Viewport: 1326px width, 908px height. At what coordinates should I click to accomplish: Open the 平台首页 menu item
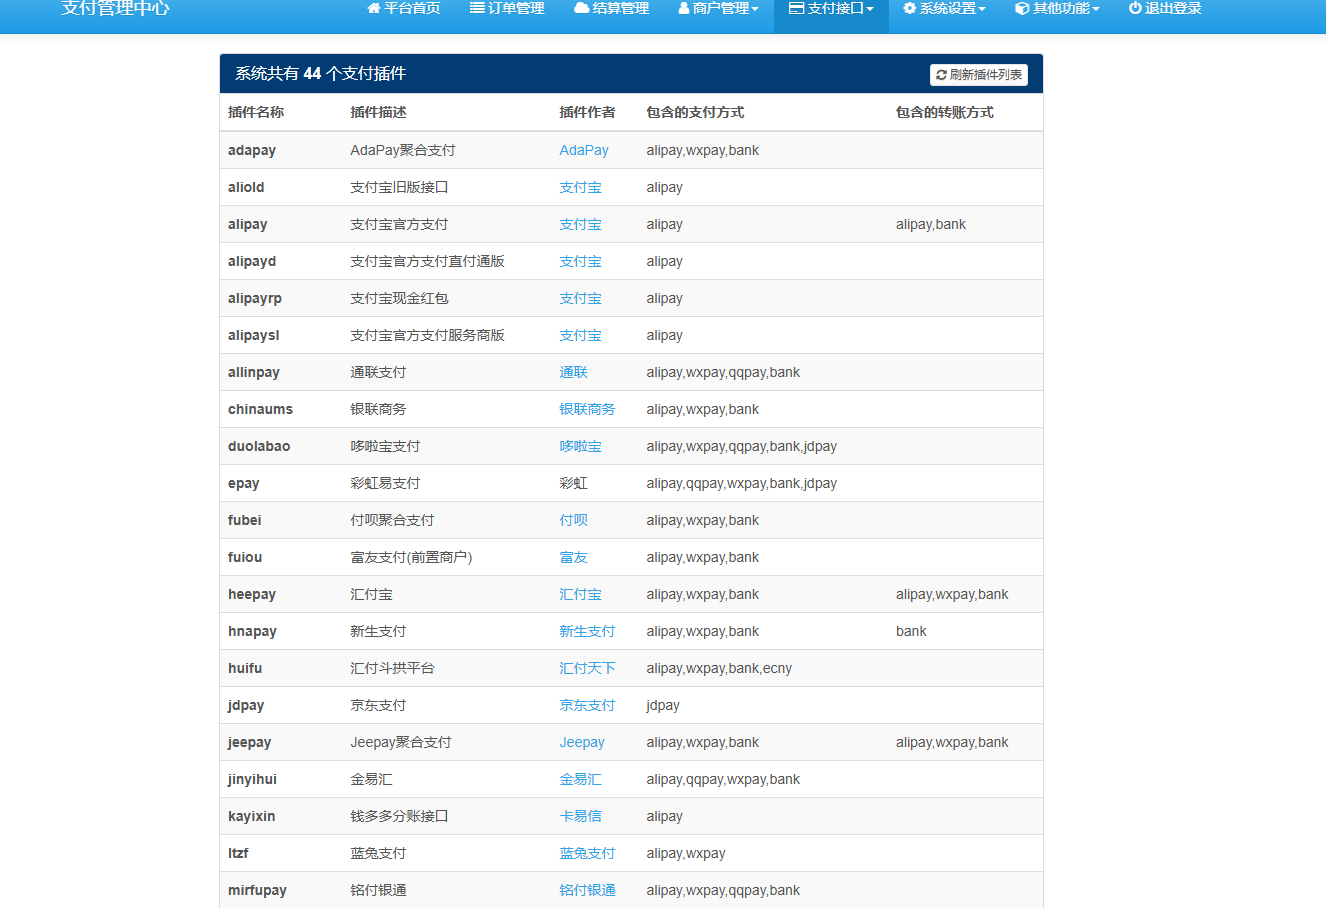[x=404, y=8]
